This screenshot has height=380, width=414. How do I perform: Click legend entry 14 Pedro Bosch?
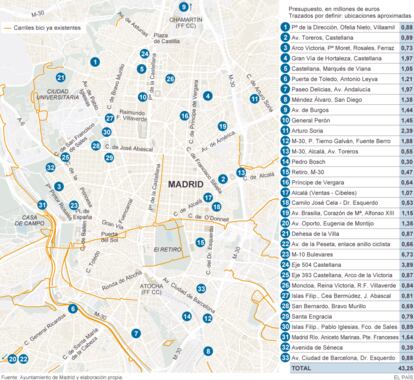[x=347, y=161]
